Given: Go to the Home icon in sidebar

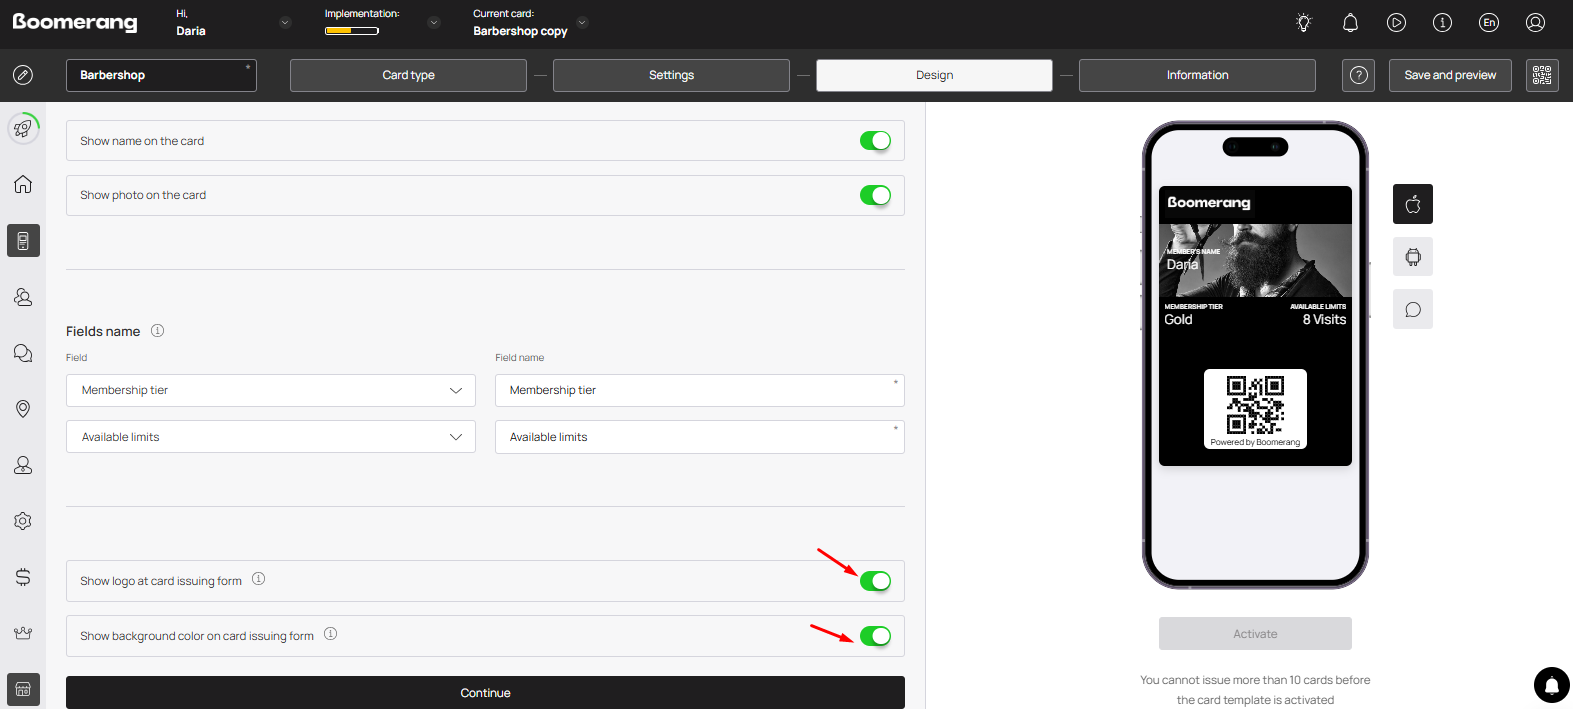Looking at the screenshot, I should tap(23, 184).
